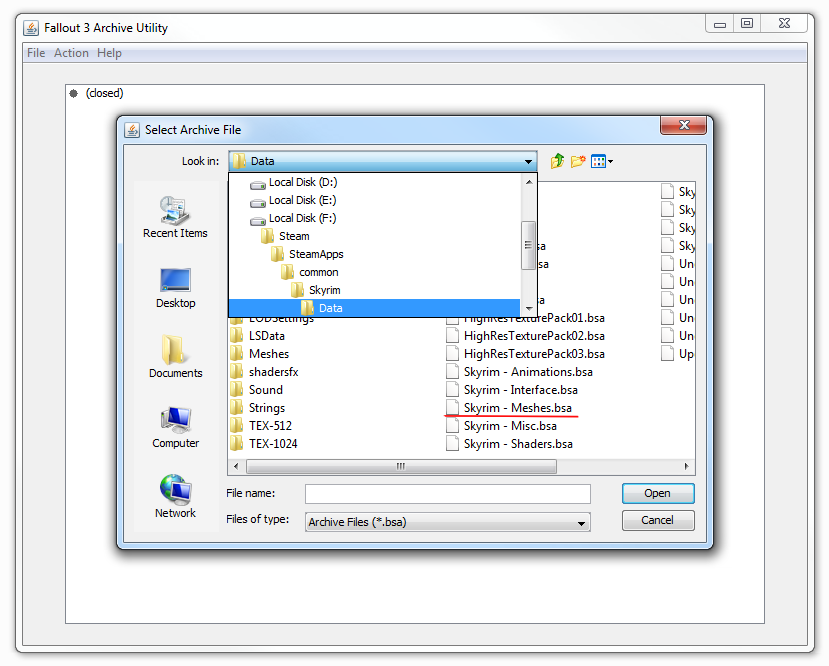The height and width of the screenshot is (666, 829).
Task: Select the TEX-512 folder
Action: point(261,426)
